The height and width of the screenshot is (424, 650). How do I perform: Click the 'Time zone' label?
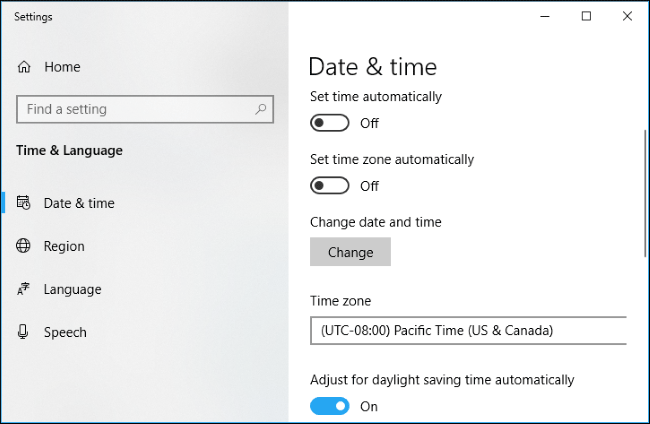coord(340,301)
